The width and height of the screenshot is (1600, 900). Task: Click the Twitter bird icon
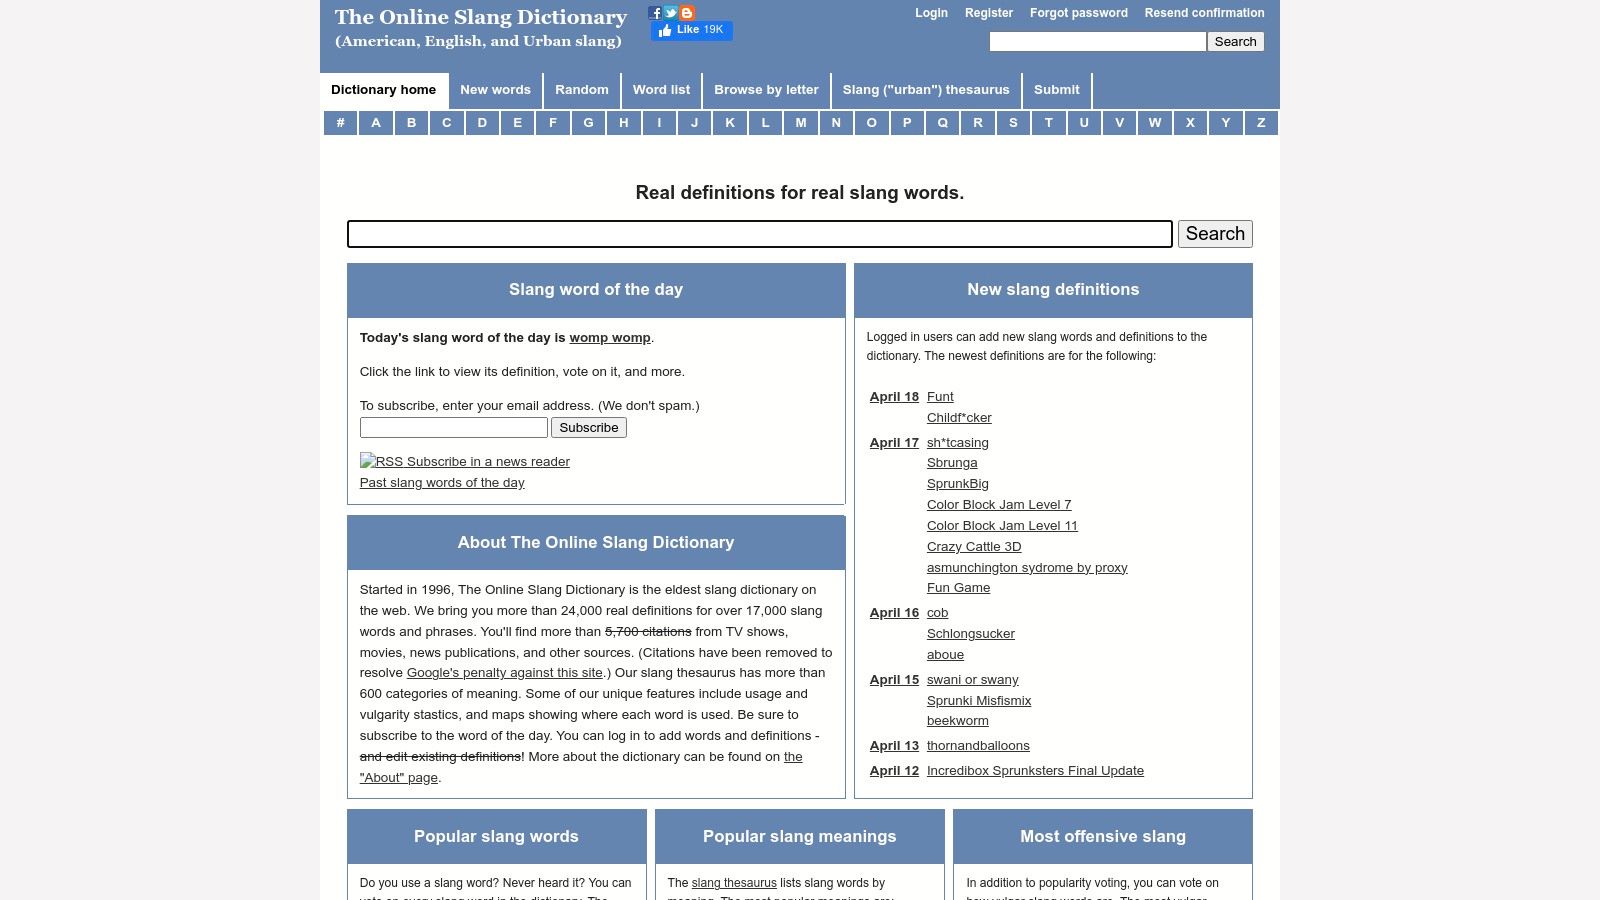click(x=671, y=13)
